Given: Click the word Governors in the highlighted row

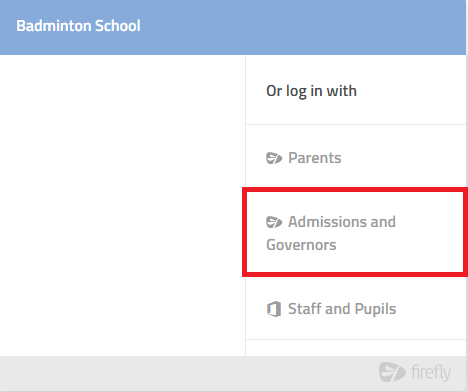Looking at the screenshot, I should coord(301,245).
